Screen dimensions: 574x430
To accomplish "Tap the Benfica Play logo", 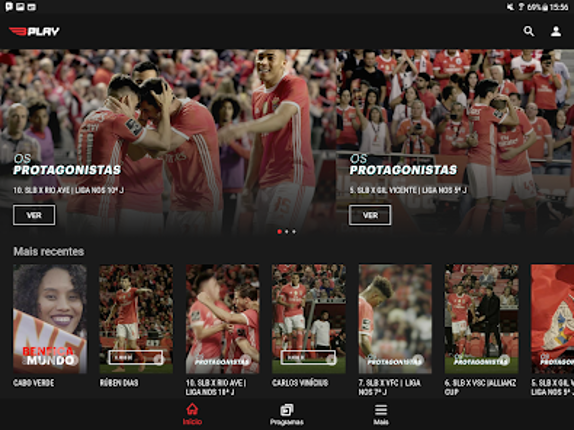I will [34, 31].
